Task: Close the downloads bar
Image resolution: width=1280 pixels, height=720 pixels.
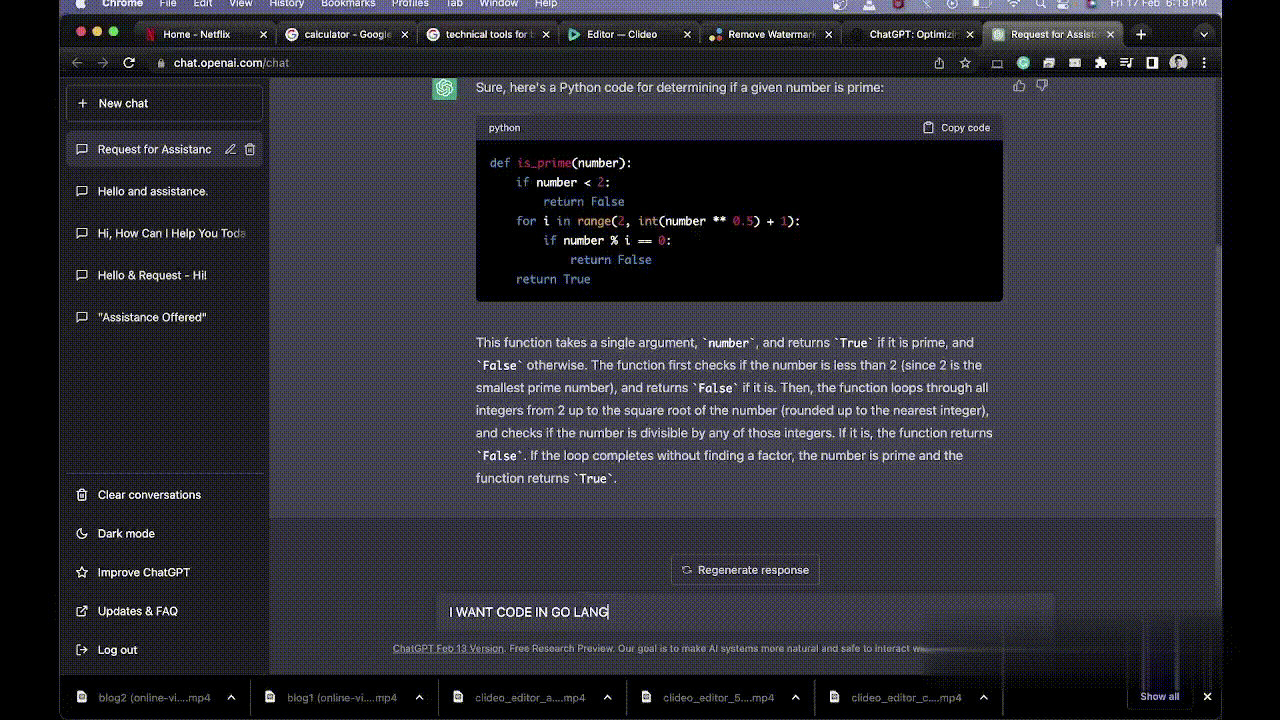Action: 1207,697
